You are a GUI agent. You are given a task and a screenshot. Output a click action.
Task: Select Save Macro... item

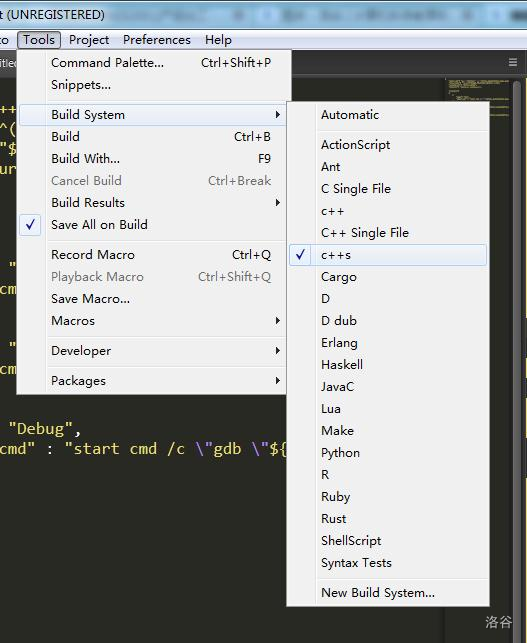(x=153, y=299)
